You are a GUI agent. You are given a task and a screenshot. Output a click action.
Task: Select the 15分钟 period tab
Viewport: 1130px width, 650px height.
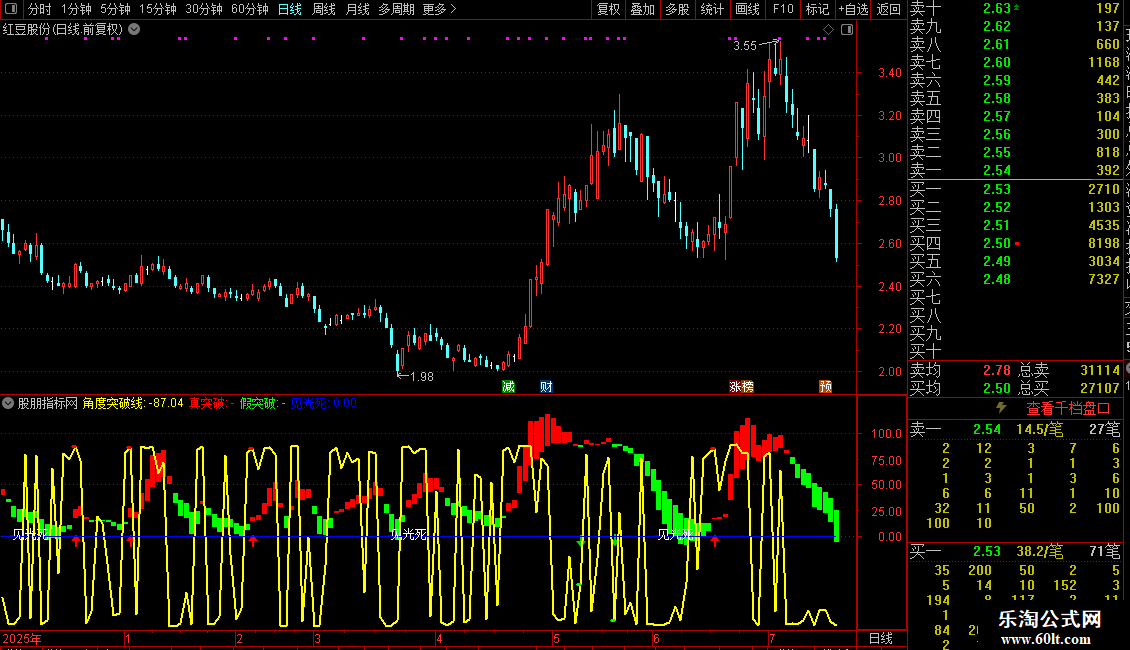click(x=158, y=9)
